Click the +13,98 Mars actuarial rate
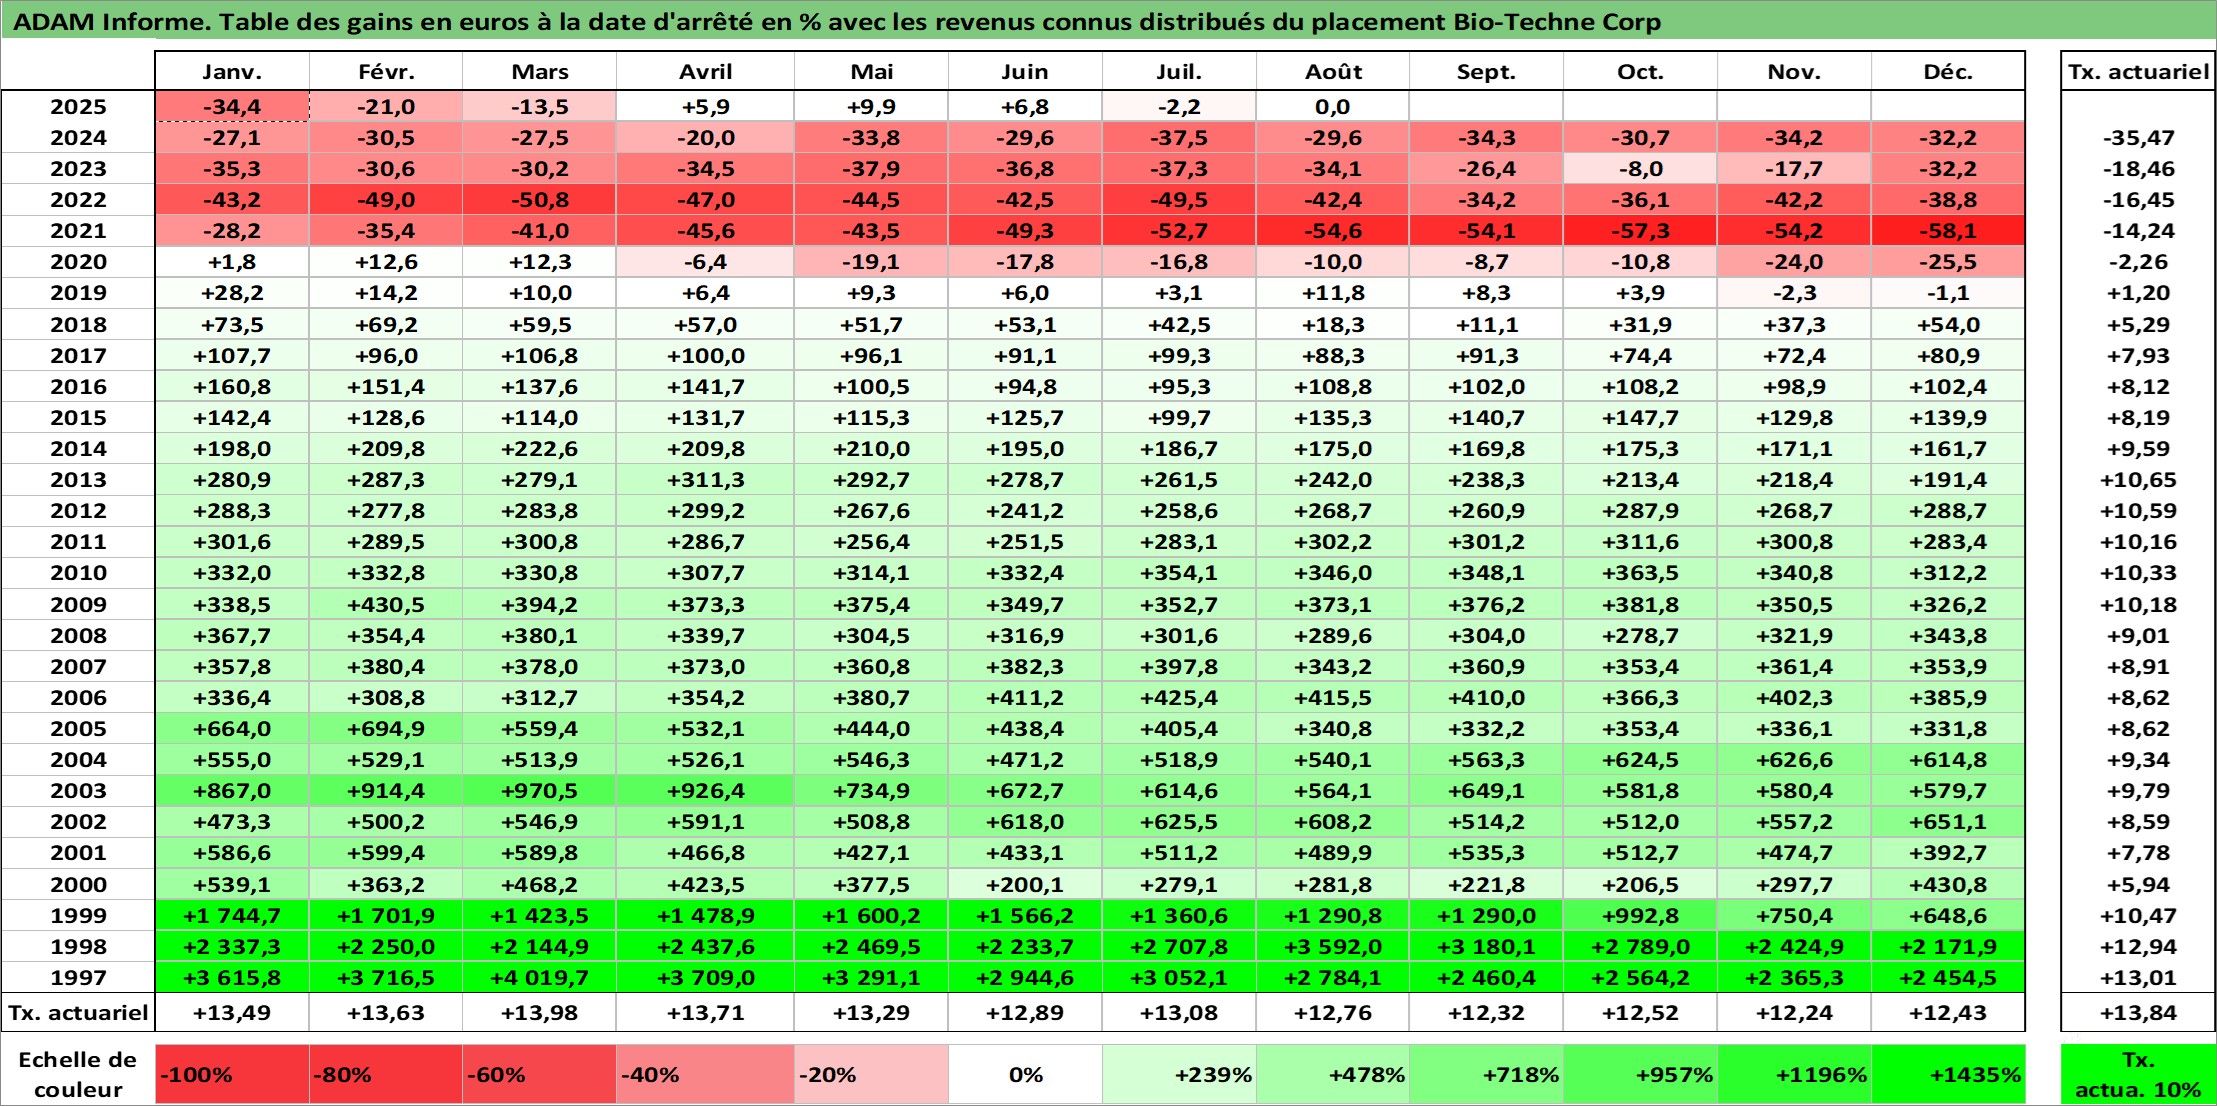2217x1106 pixels. tap(540, 1013)
